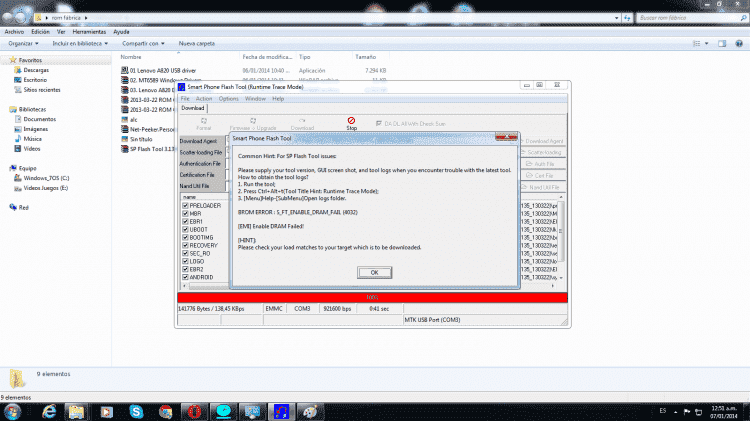Click the Stop icon in Flash Tool

point(351,121)
